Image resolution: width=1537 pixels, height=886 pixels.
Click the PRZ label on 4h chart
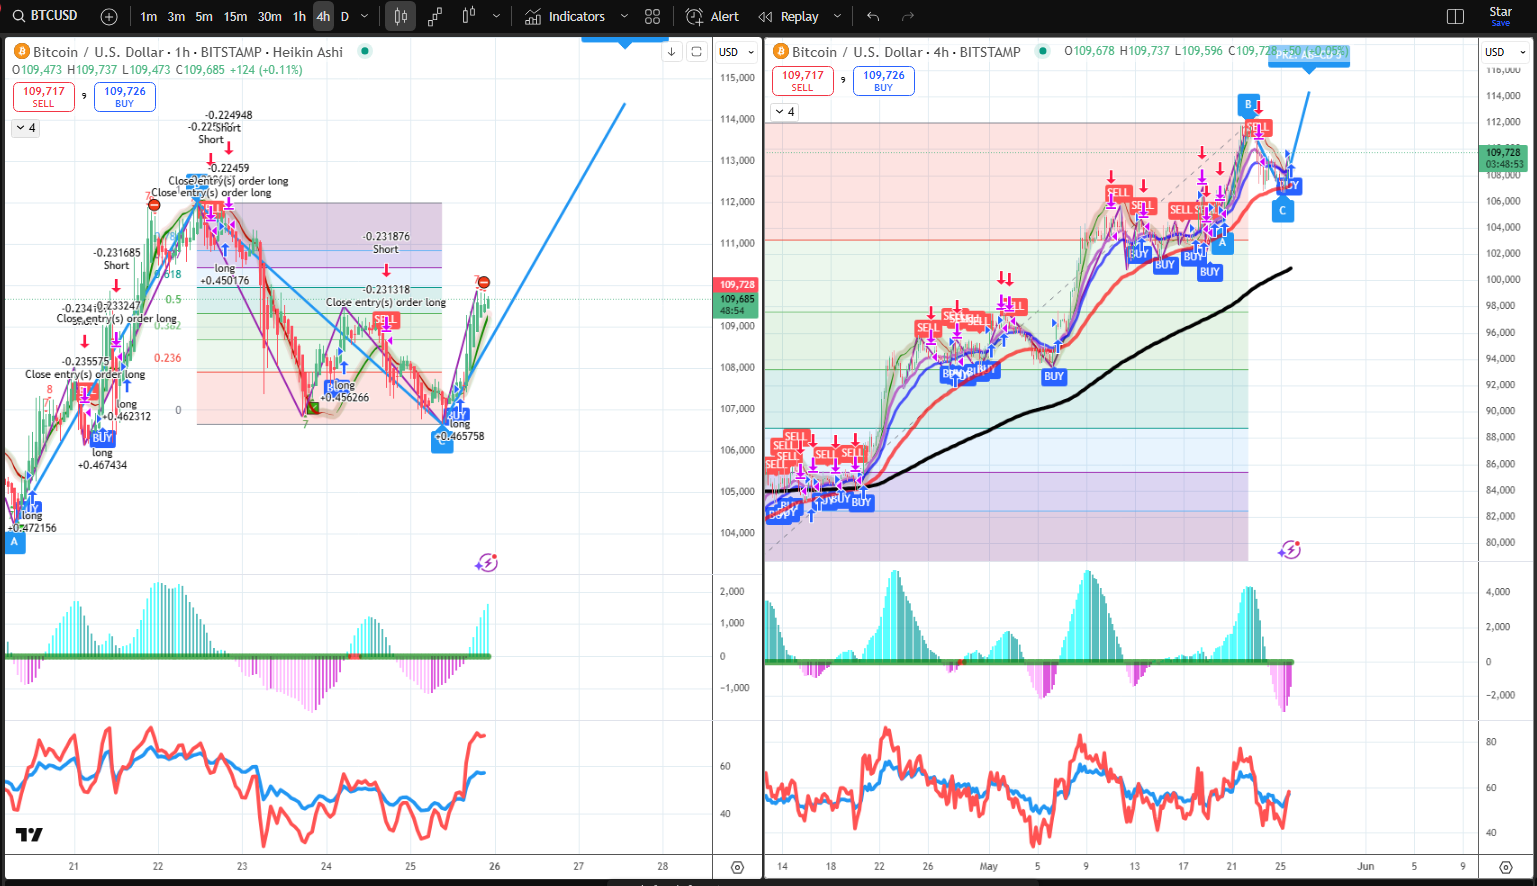point(1308,56)
